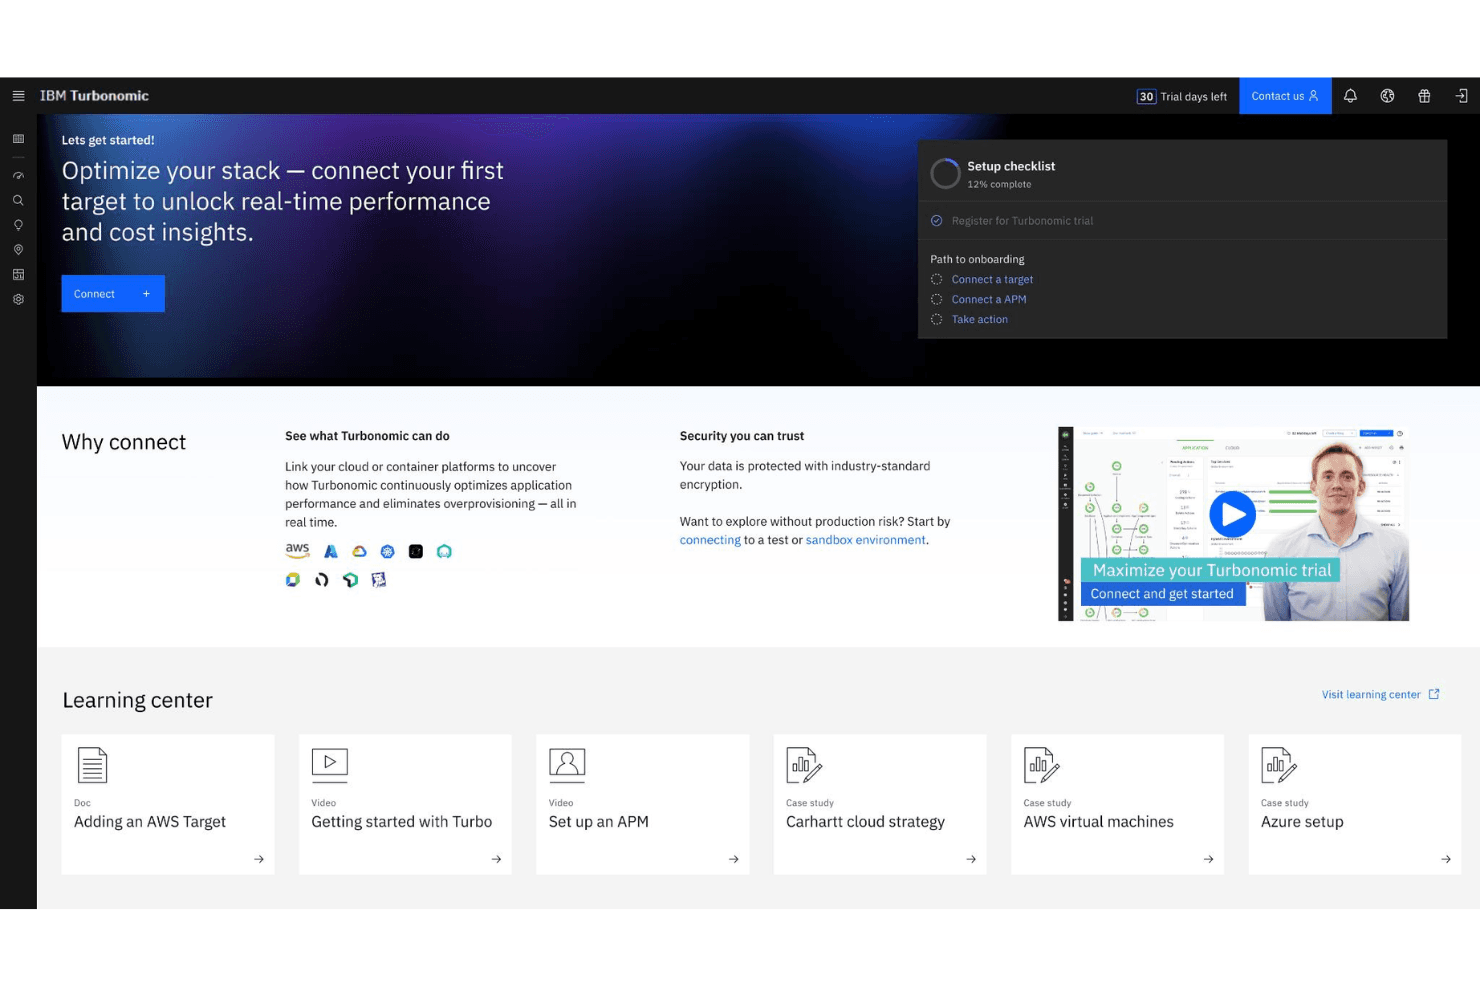Click the New Relic green hexagon icon

point(350,580)
